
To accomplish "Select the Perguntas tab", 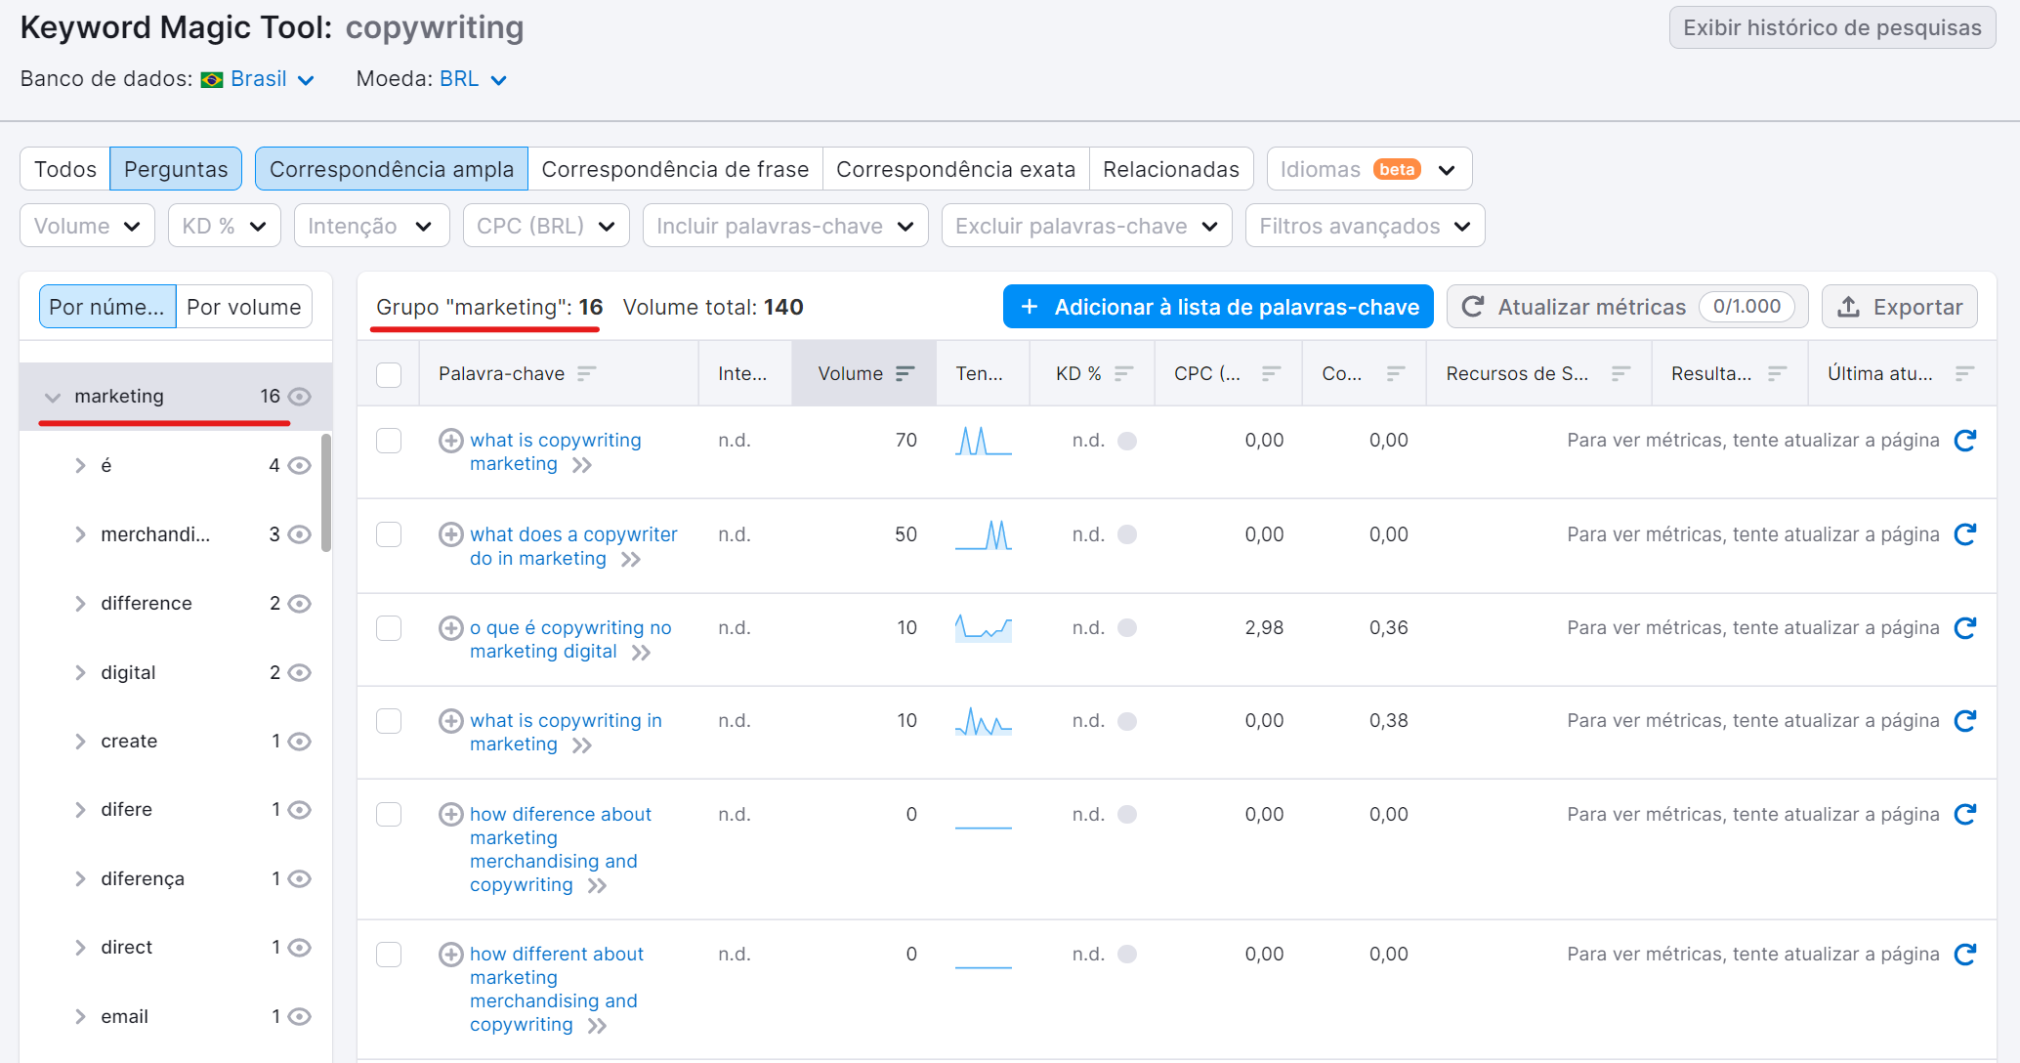I will point(176,169).
